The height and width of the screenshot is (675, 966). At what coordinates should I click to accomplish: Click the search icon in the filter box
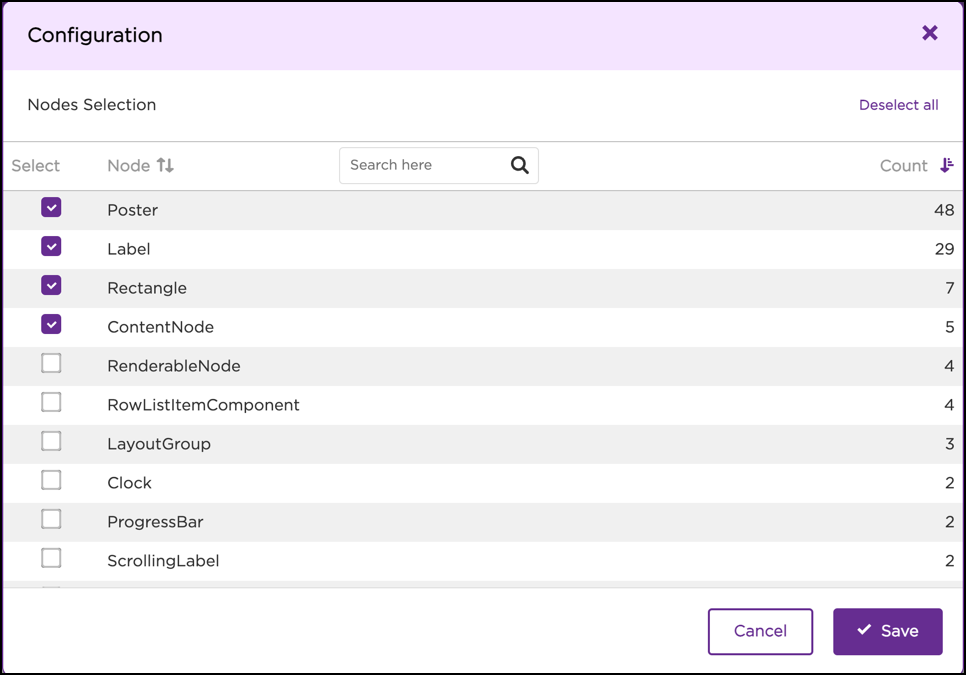pyautogui.click(x=519, y=164)
